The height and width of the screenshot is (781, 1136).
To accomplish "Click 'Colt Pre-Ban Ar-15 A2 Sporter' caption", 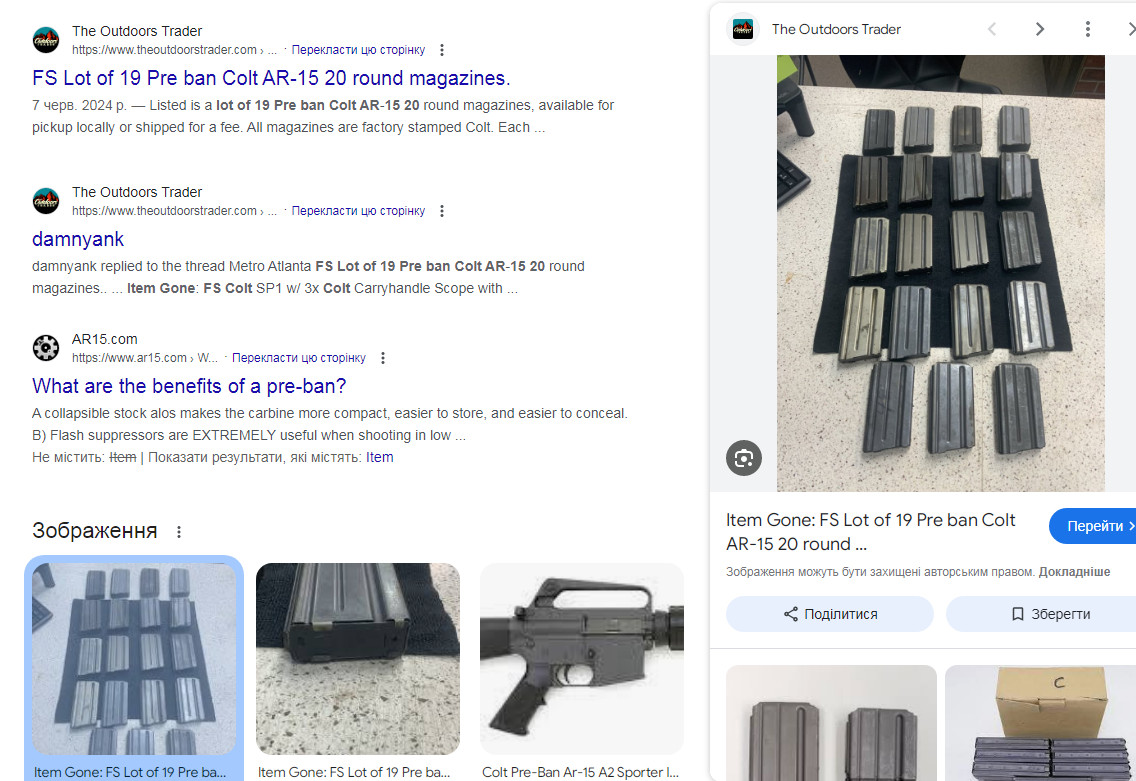I will click(580, 772).
